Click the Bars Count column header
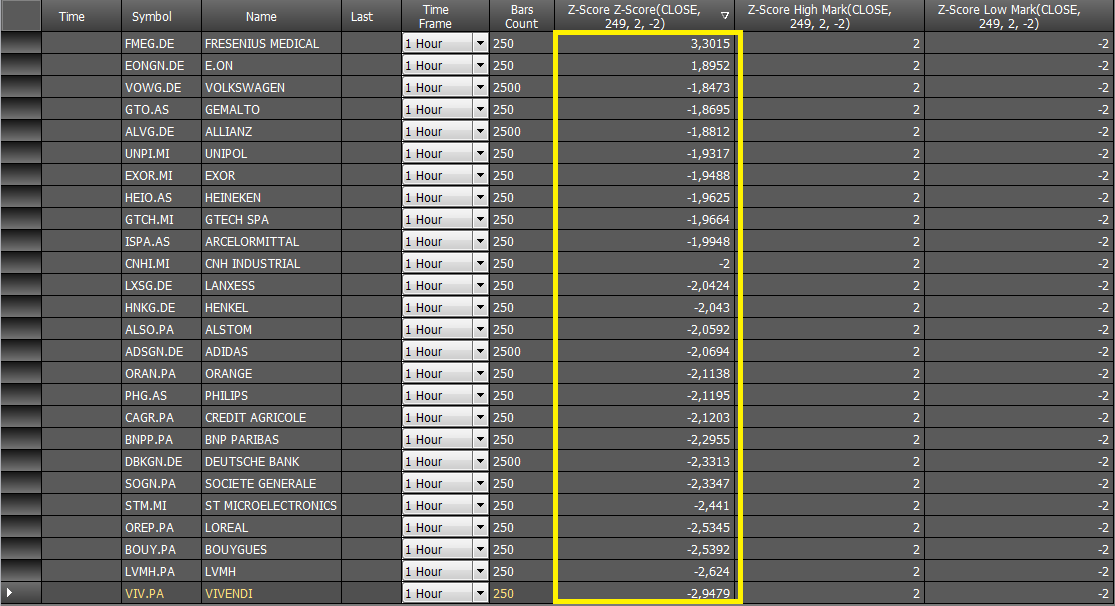Screen dimensions: 1115x606 point(522,16)
